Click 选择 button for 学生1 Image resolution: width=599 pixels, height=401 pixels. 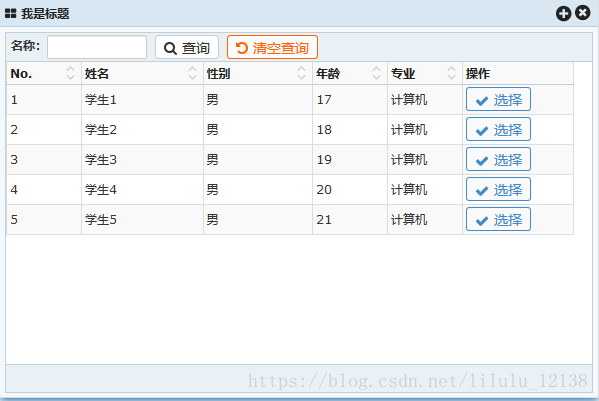click(498, 99)
